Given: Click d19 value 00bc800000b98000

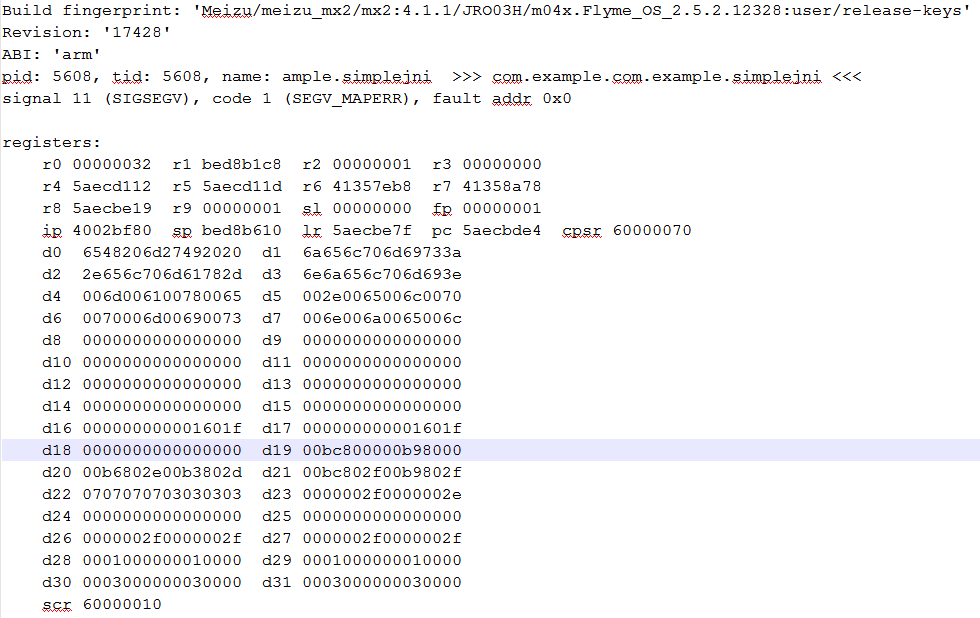Looking at the screenshot, I should [x=382, y=450].
